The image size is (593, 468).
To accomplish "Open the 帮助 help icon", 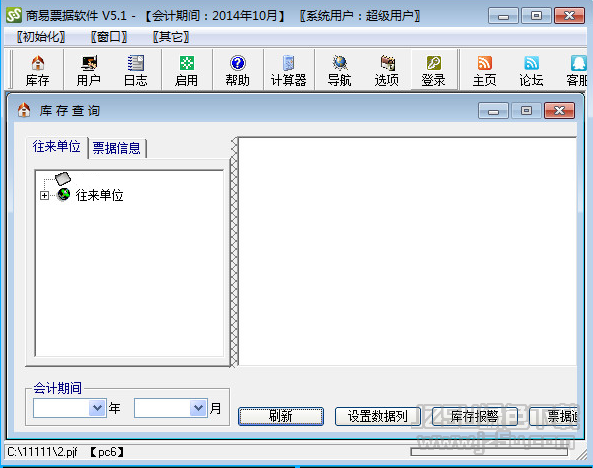I will coord(238,70).
